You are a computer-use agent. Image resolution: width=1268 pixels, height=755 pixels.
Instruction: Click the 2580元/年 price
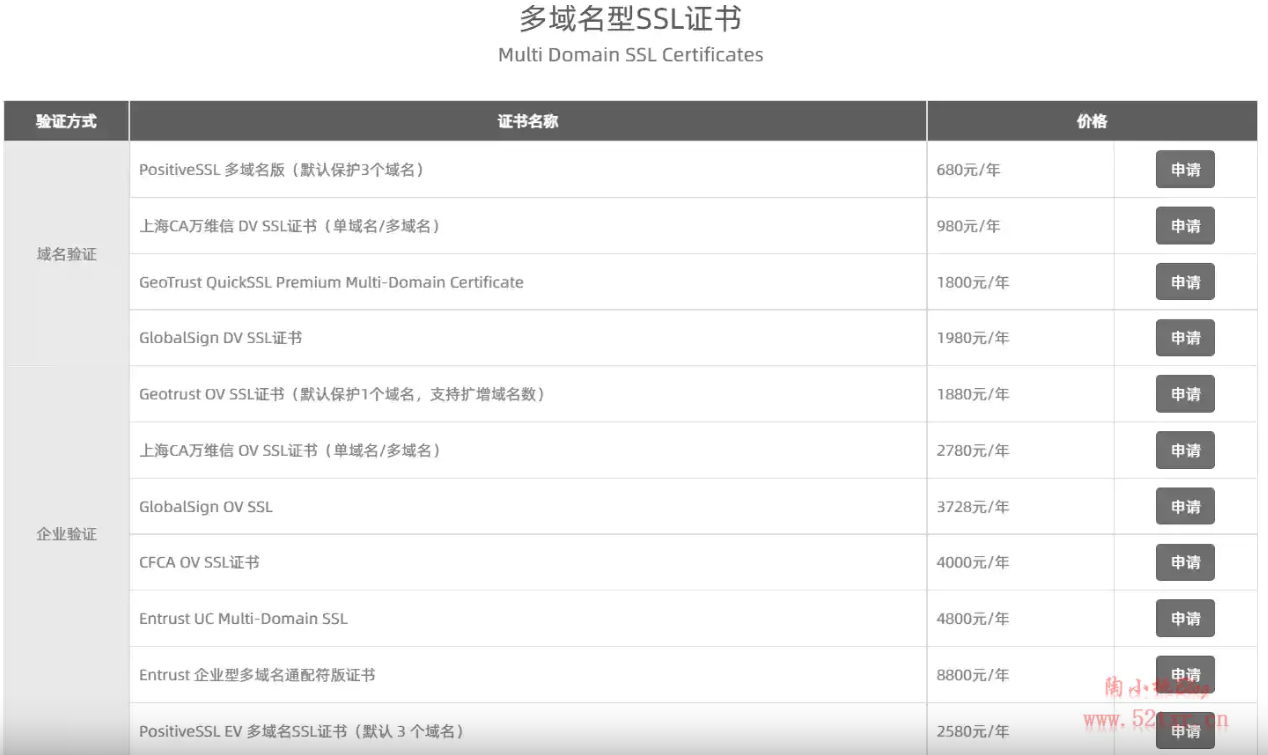[973, 731]
